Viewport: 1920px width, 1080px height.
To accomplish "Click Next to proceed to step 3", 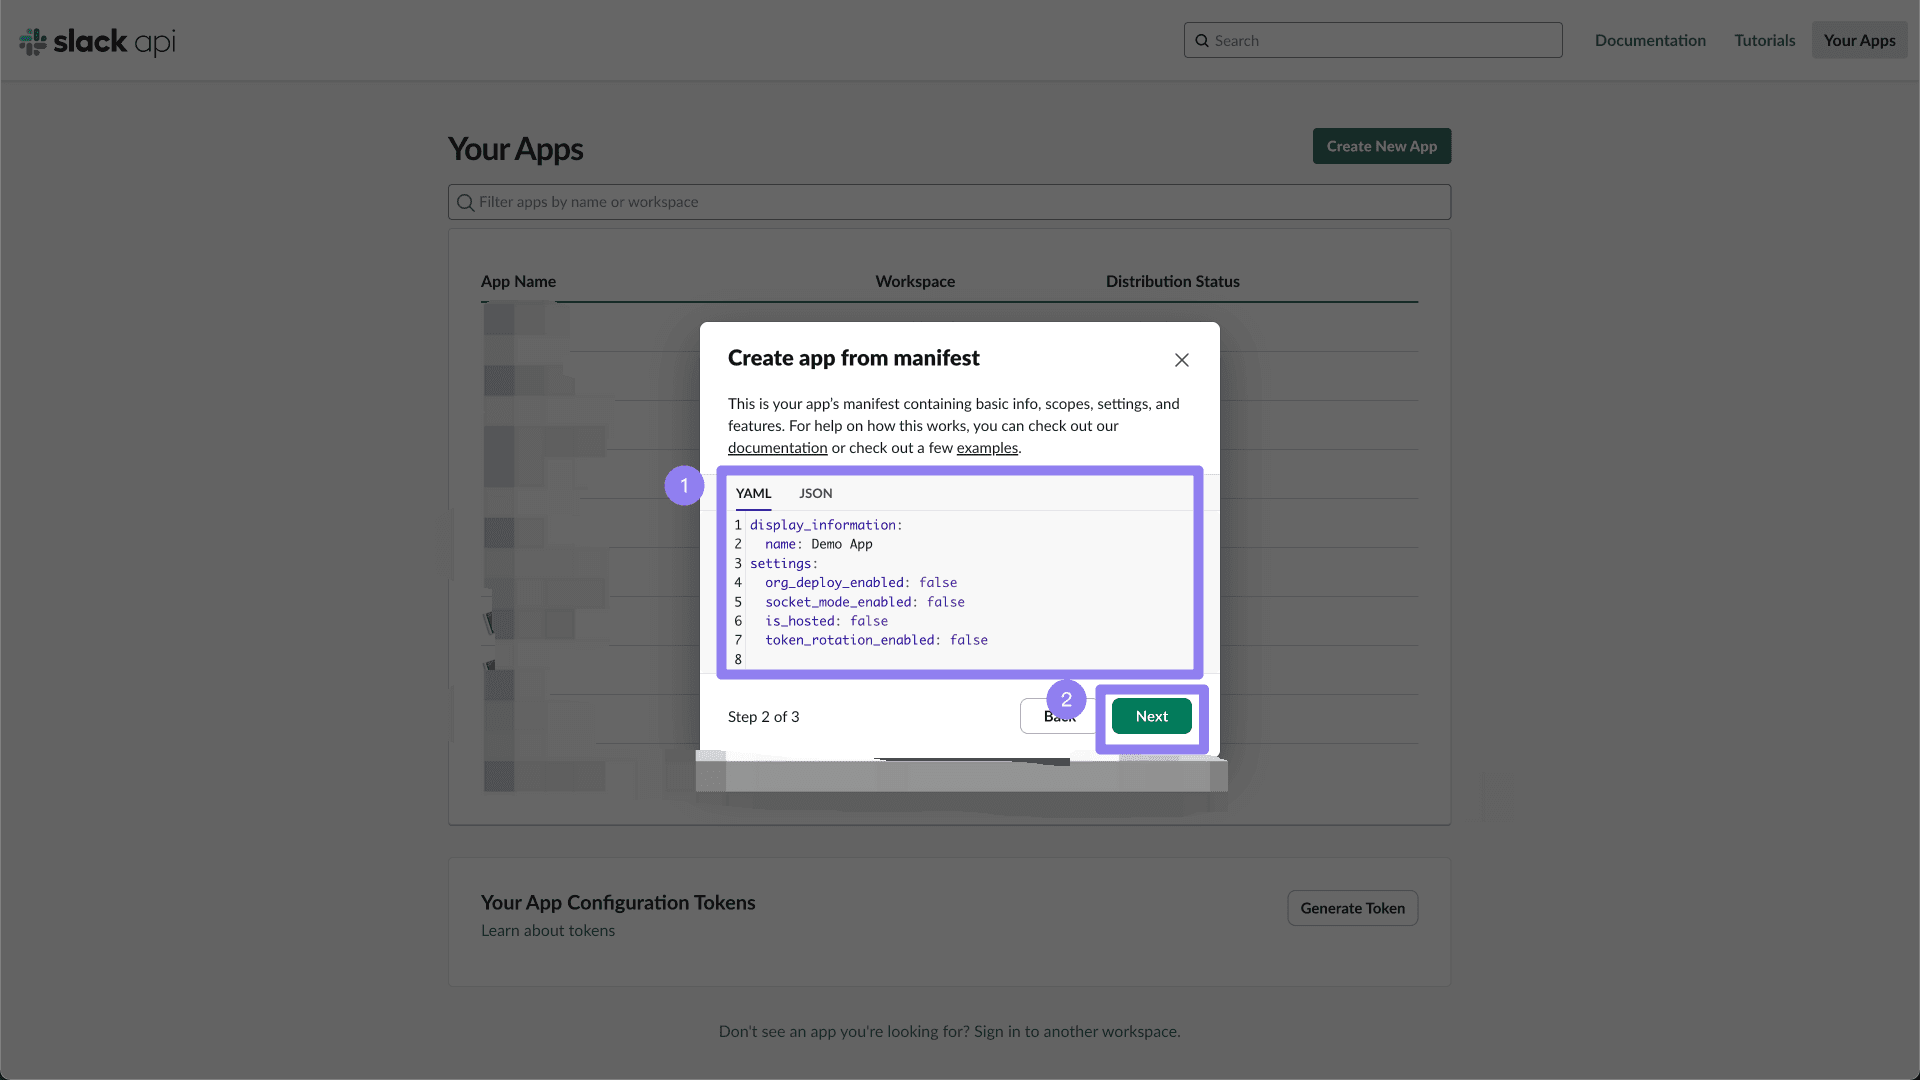I will [x=1151, y=716].
